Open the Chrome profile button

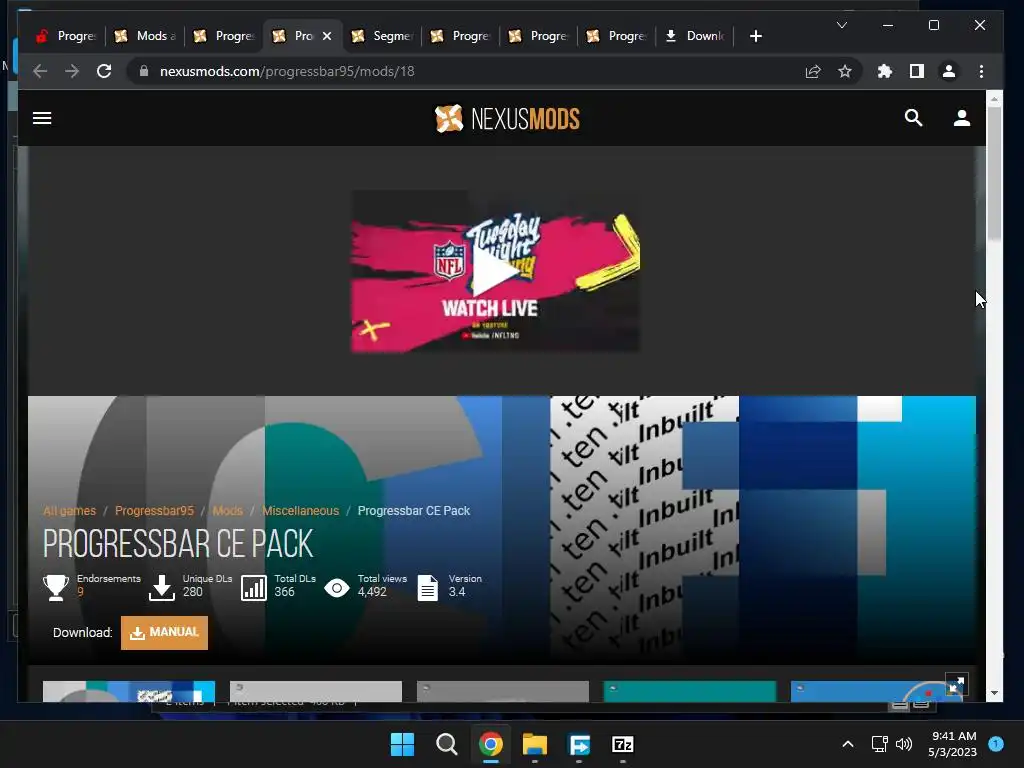click(x=948, y=71)
